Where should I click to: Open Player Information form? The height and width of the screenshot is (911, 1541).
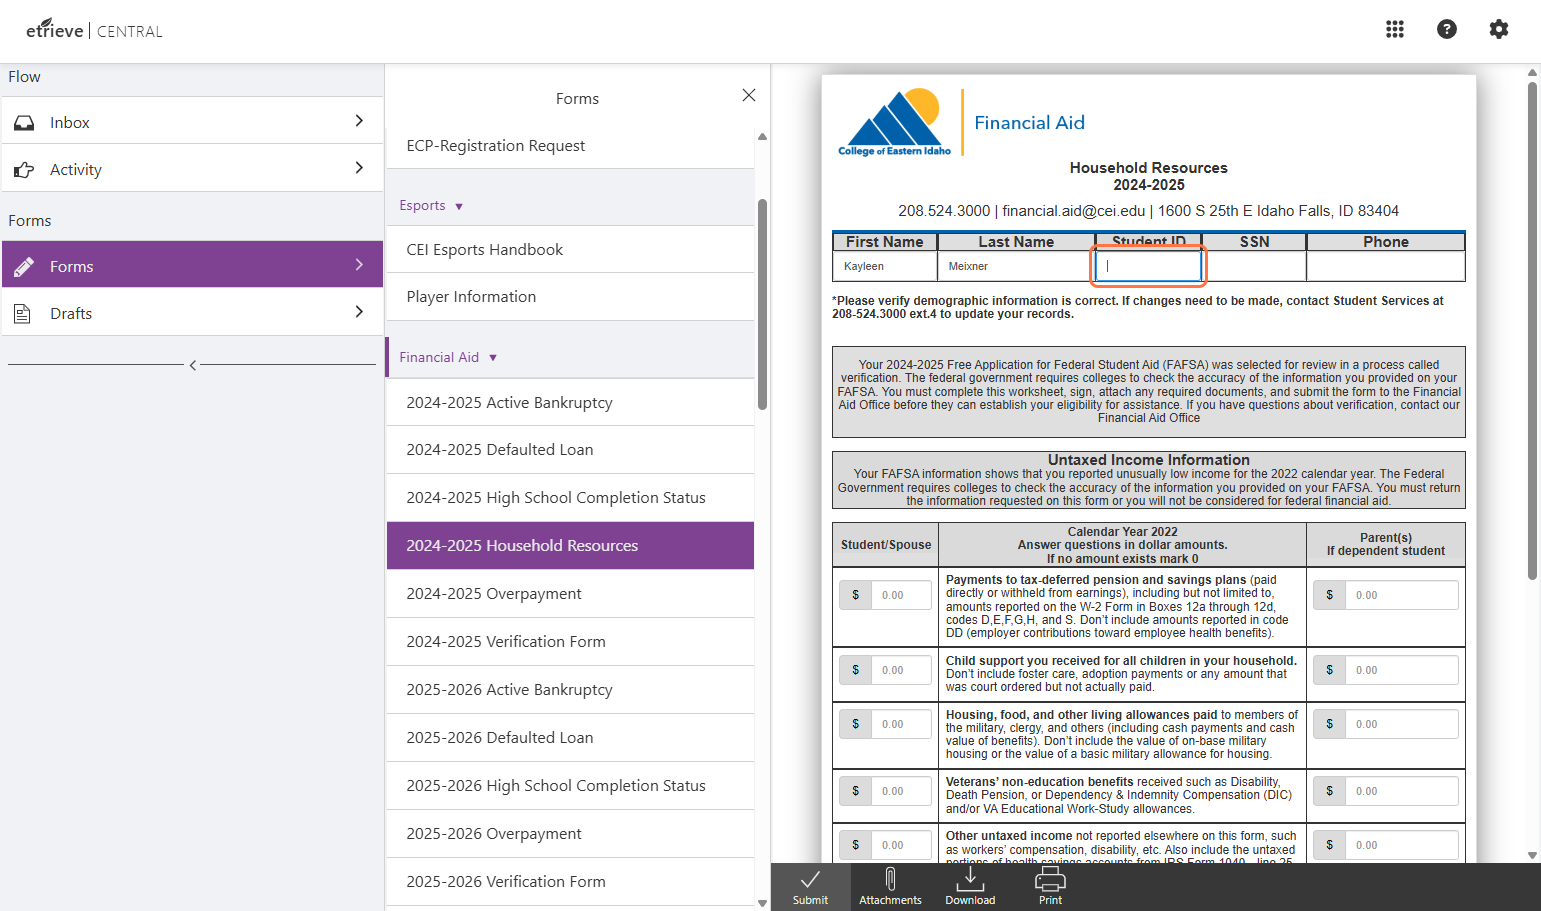tap(570, 297)
